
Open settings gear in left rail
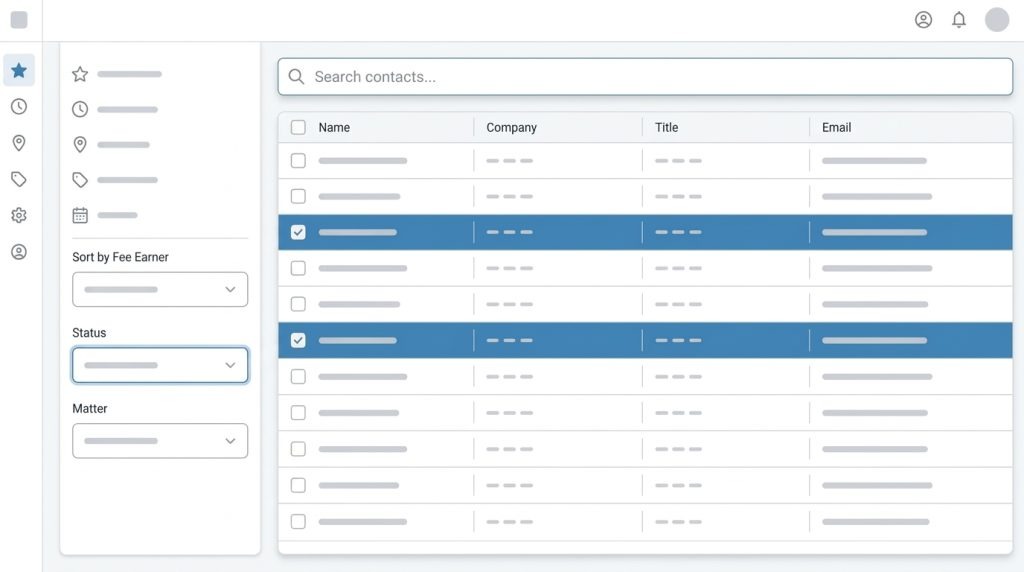(x=19, y=215)
